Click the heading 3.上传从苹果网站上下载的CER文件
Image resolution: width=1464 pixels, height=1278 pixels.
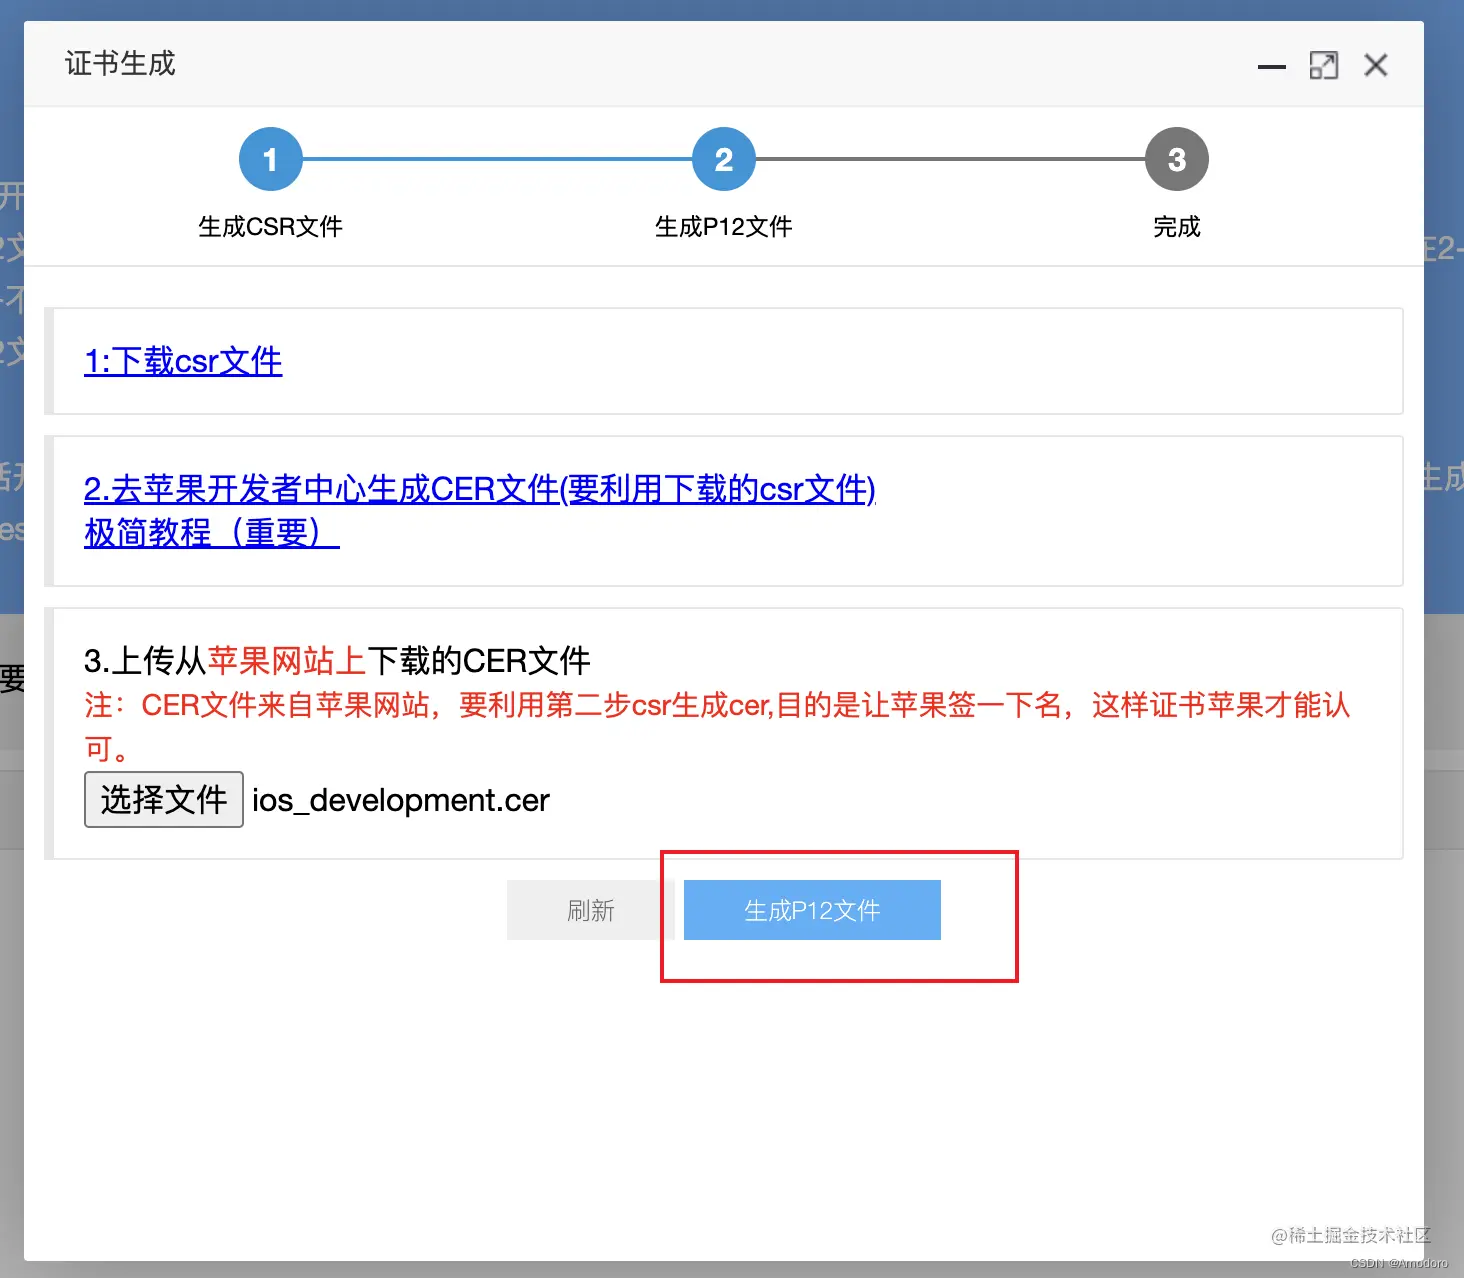[337, 661]
